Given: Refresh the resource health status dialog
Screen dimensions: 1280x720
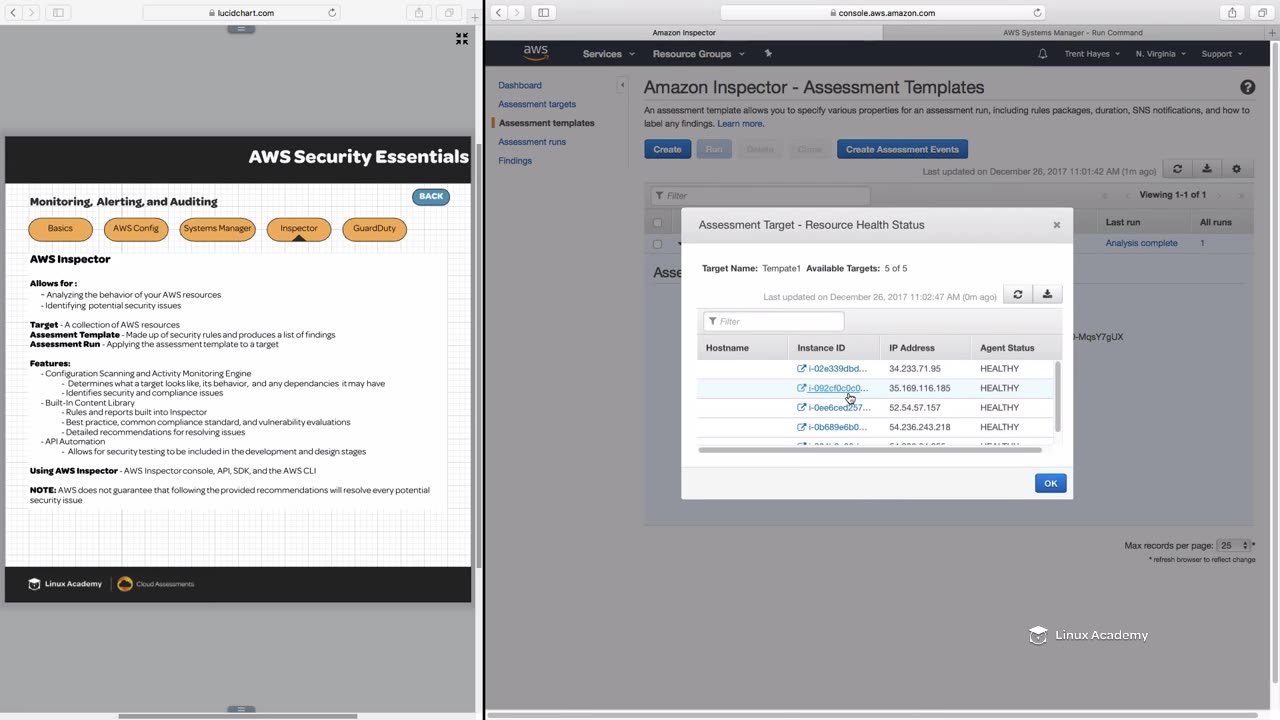Looking at the screenshot, I should pos(1018,294).
